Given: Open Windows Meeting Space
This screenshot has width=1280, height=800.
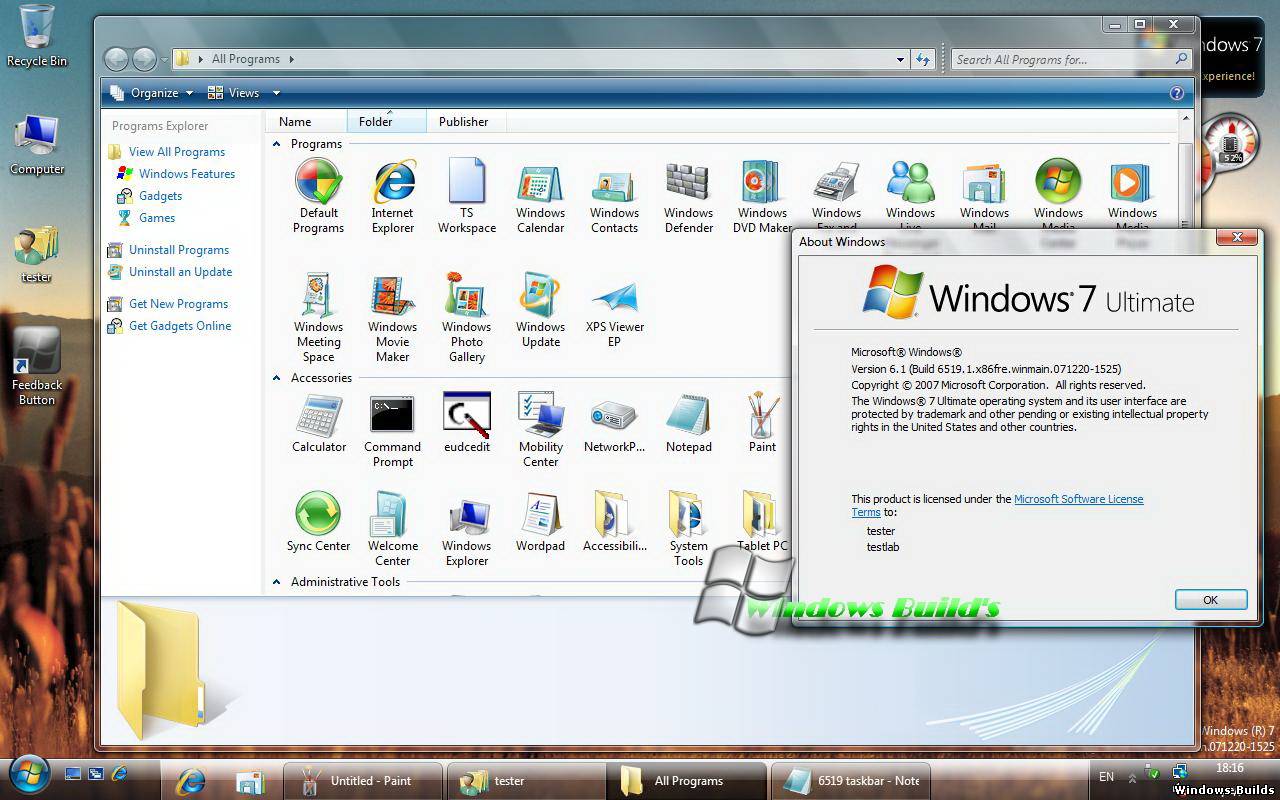Looking at the screenshot, I should (x=319, y=318).
